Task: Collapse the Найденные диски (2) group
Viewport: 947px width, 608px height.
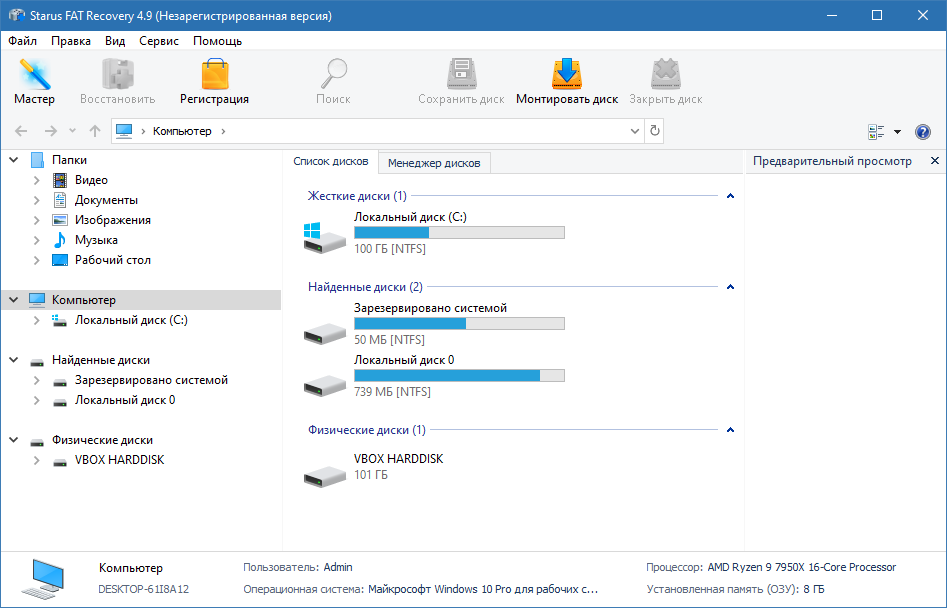Action: (730, 287)
